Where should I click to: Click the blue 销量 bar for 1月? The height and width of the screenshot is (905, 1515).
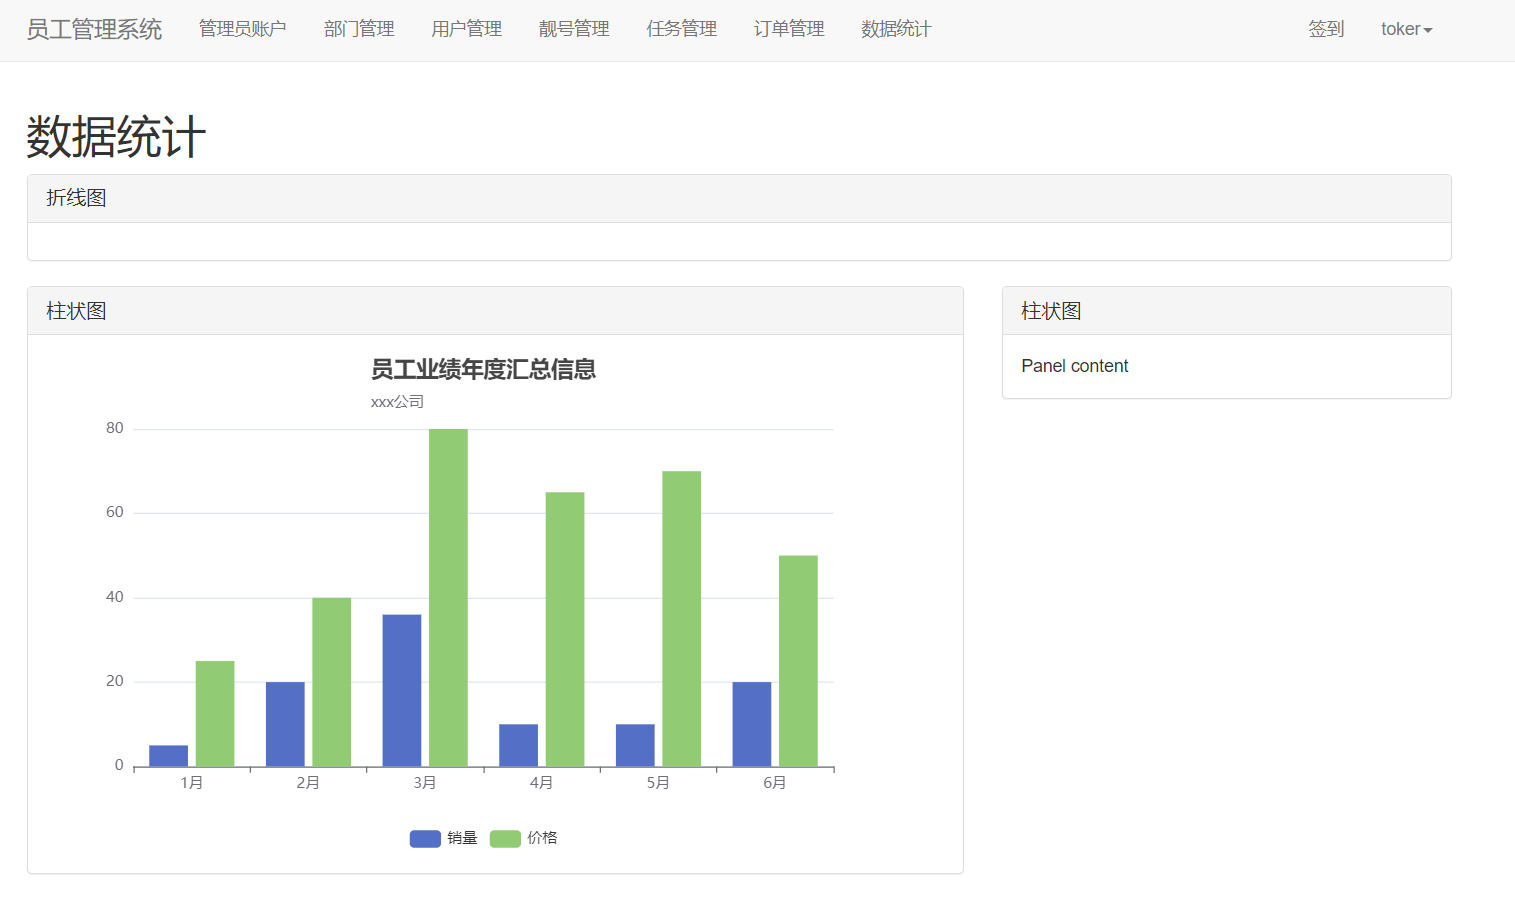pyautogui.click(x=168, y=756)
